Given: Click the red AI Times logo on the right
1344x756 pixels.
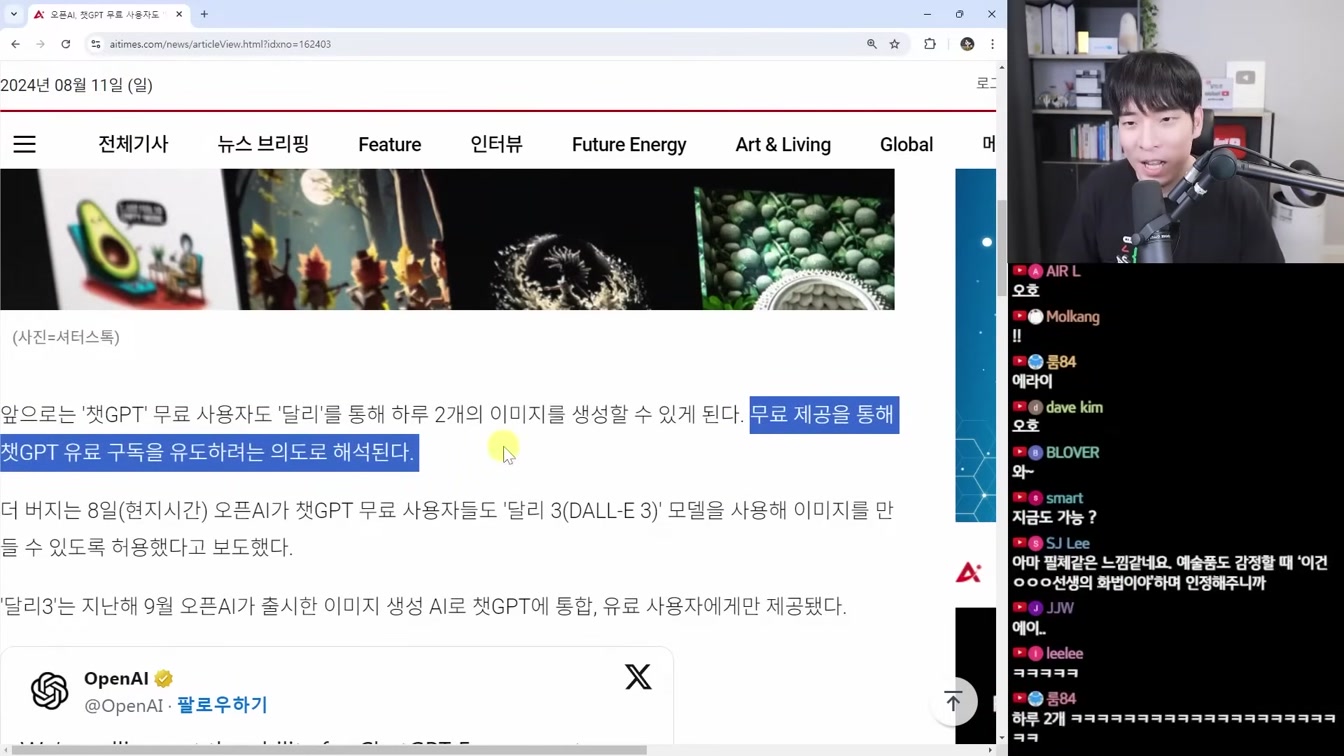Looking at the screenshot, I should point(968,572).
